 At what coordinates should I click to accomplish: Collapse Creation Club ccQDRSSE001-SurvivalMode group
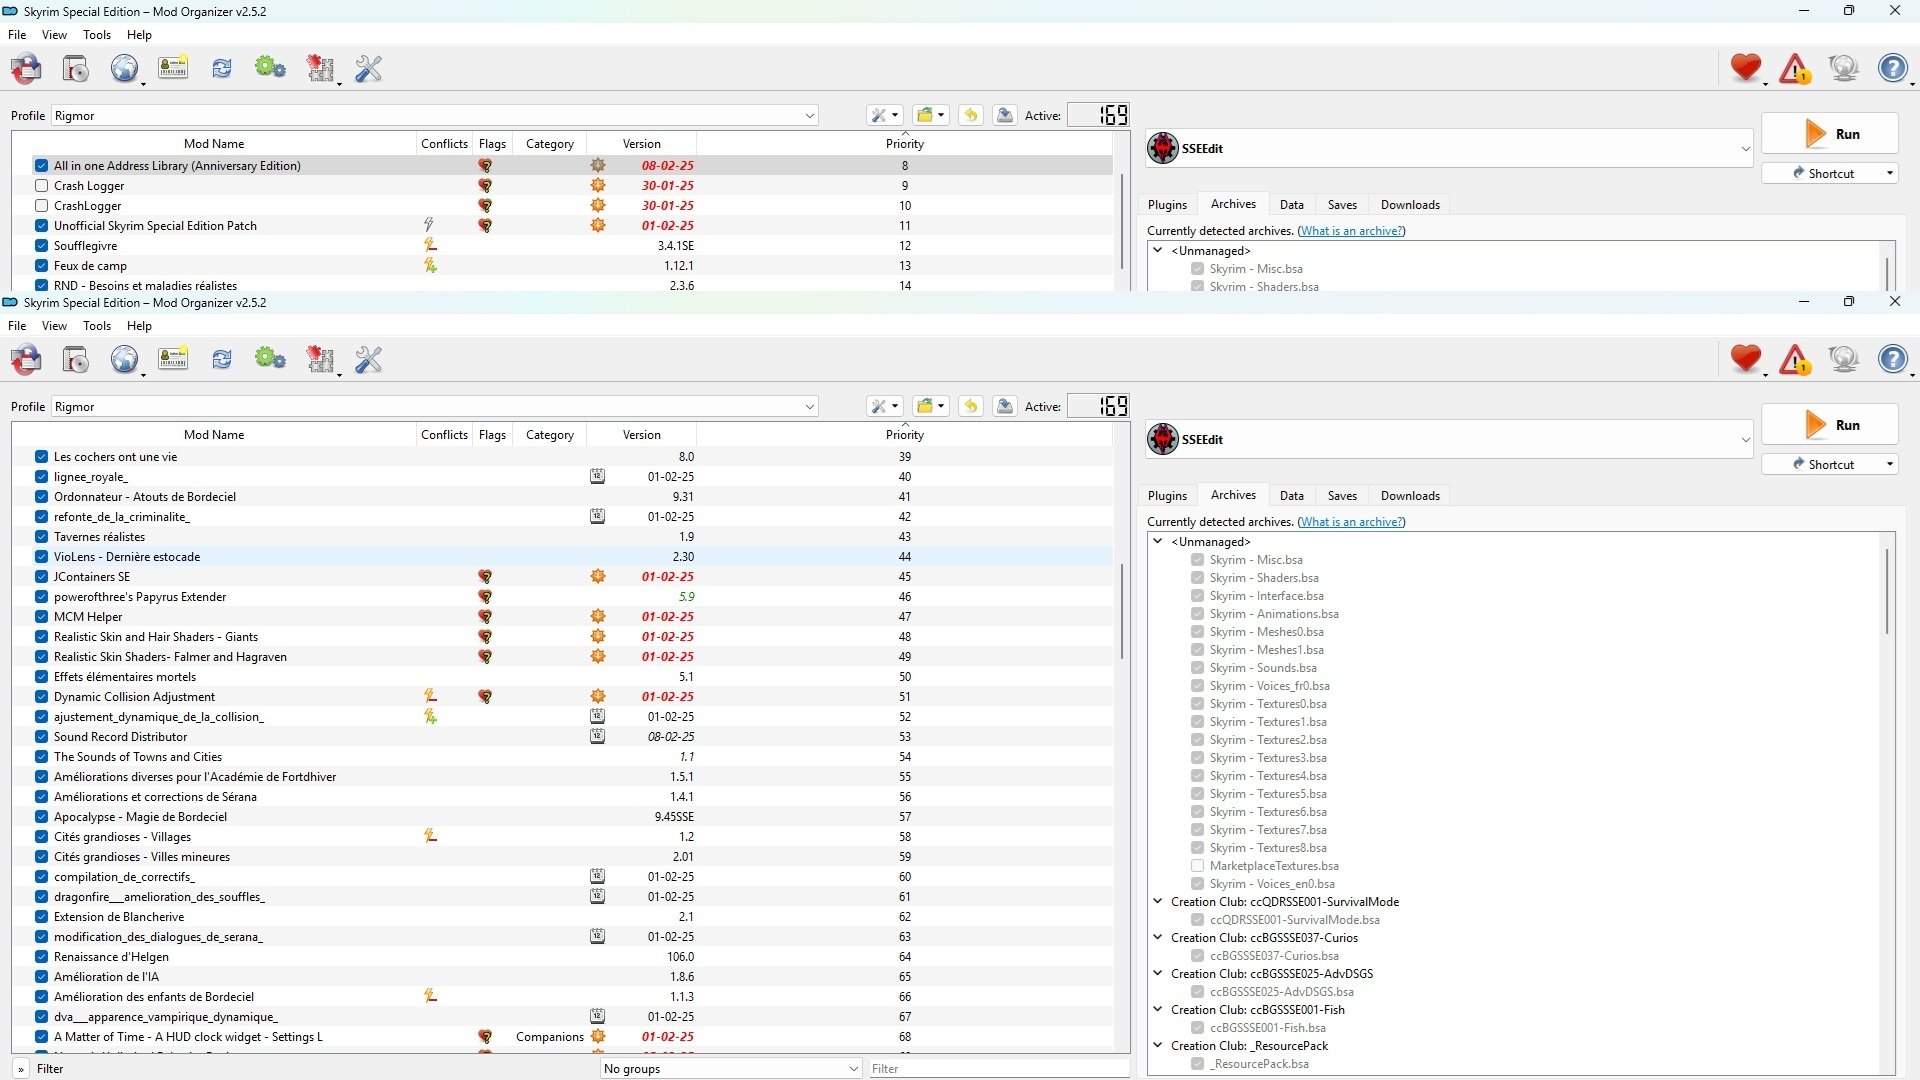click(1158, 902)
